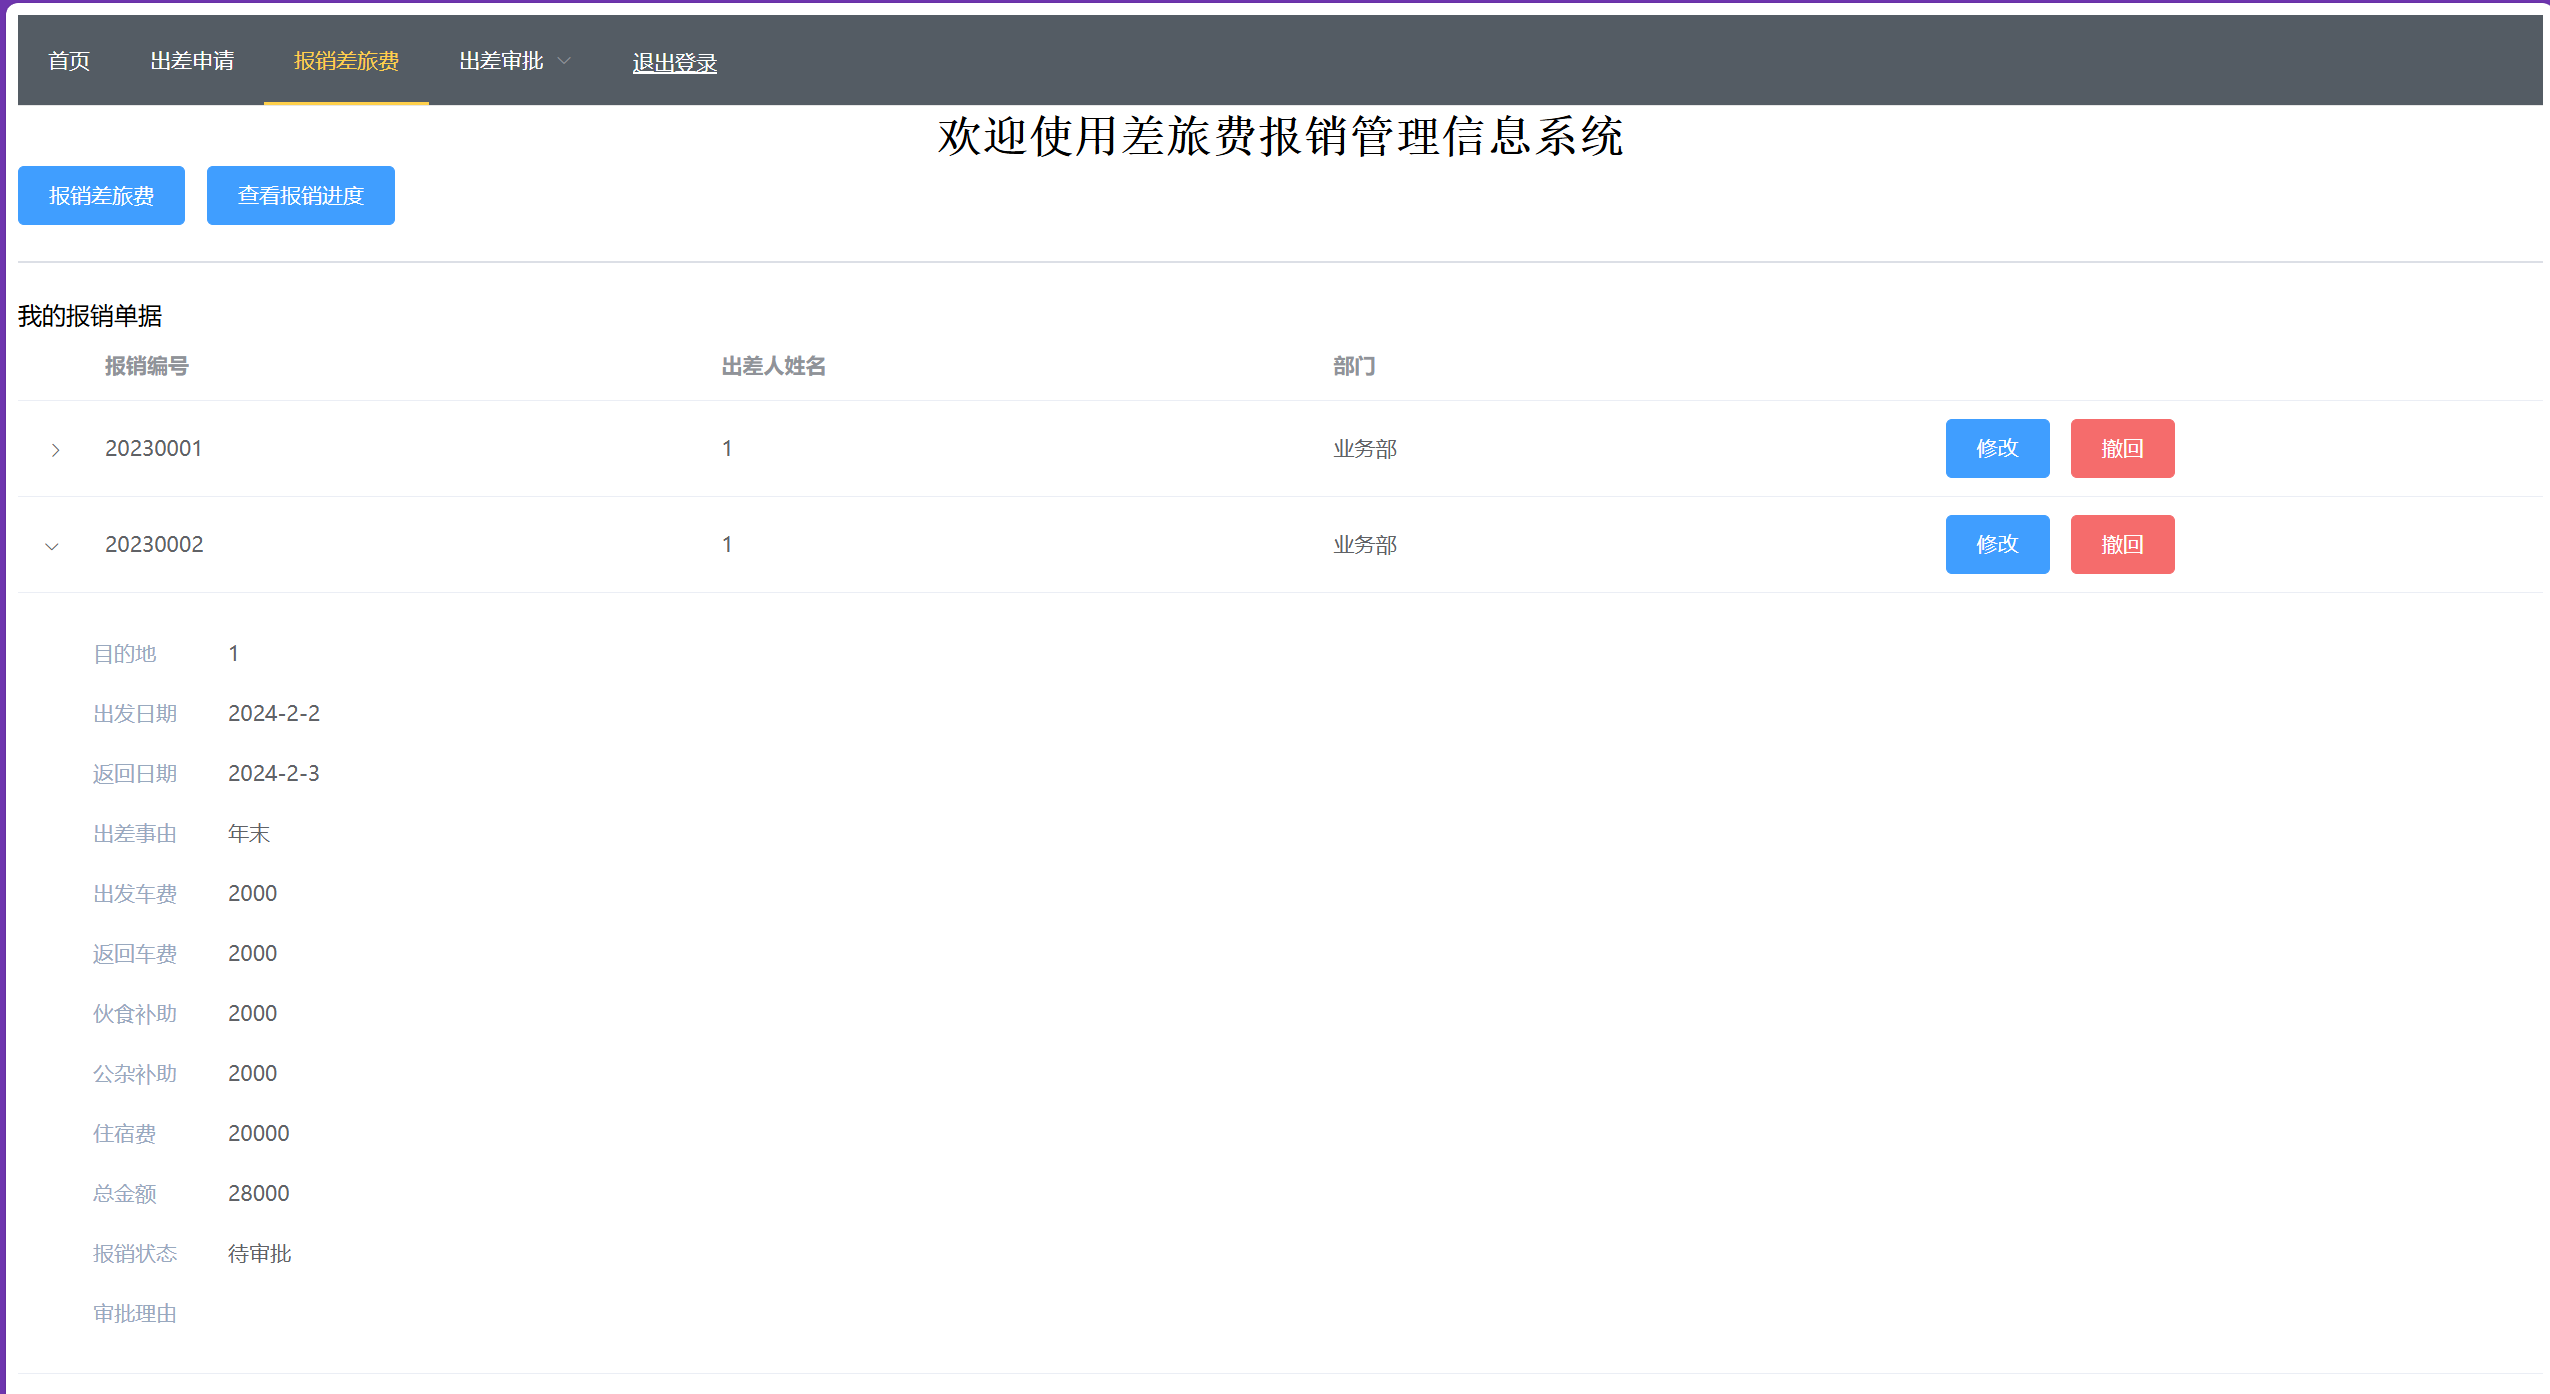Select the 20230002 reimbursement number cell
The height and width of the screenshot is (1394, 2550).
(154, 545)
